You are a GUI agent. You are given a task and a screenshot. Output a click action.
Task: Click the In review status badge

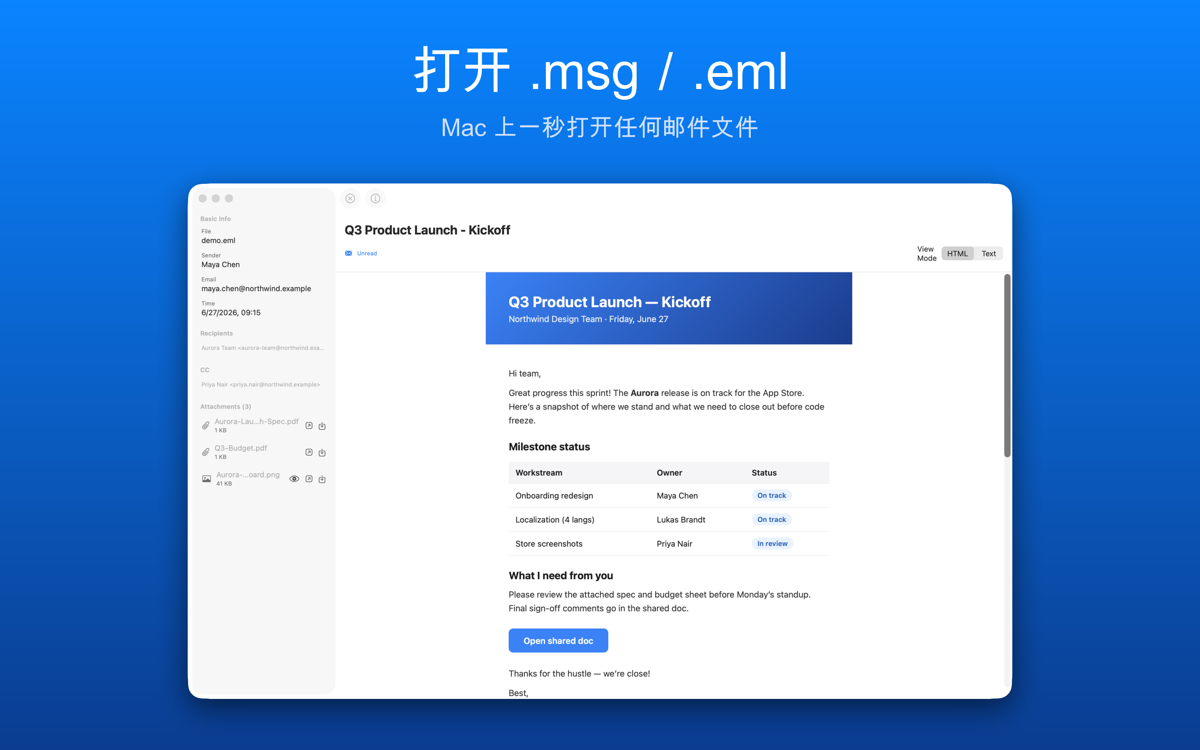[x=772, y=543]
